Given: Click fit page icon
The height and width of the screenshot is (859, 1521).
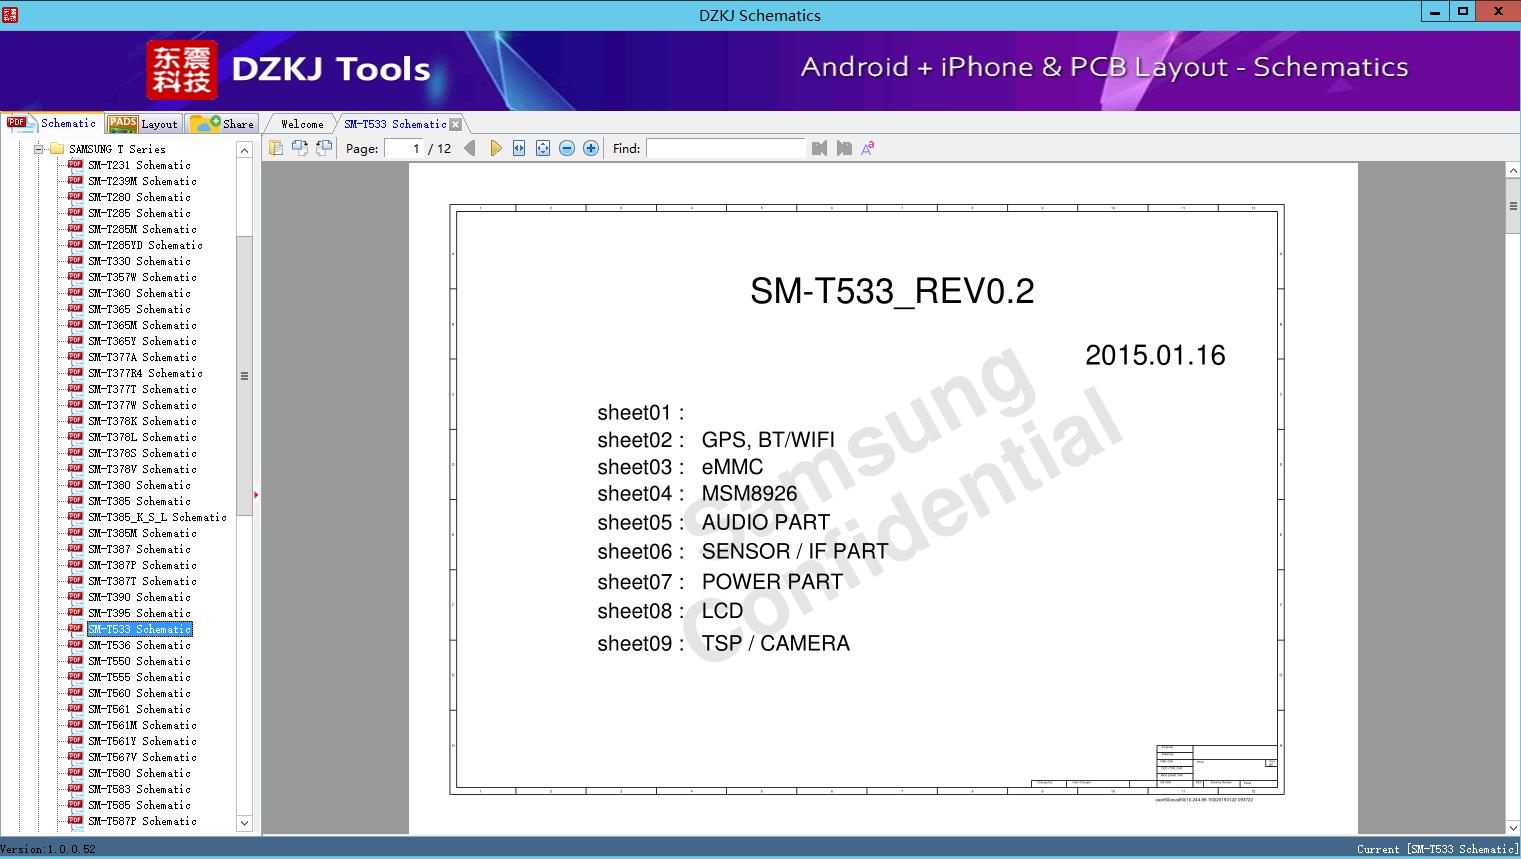Looking at the screenshot, I should point(543,148).
